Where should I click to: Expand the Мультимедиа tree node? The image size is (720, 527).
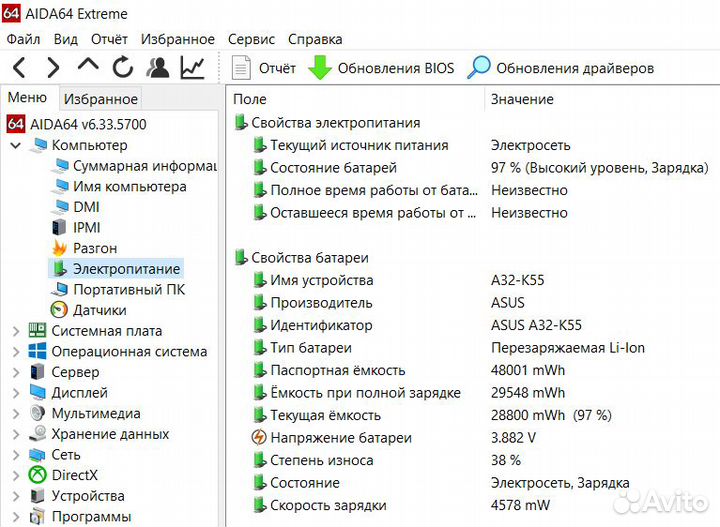[x=16, y=414]
